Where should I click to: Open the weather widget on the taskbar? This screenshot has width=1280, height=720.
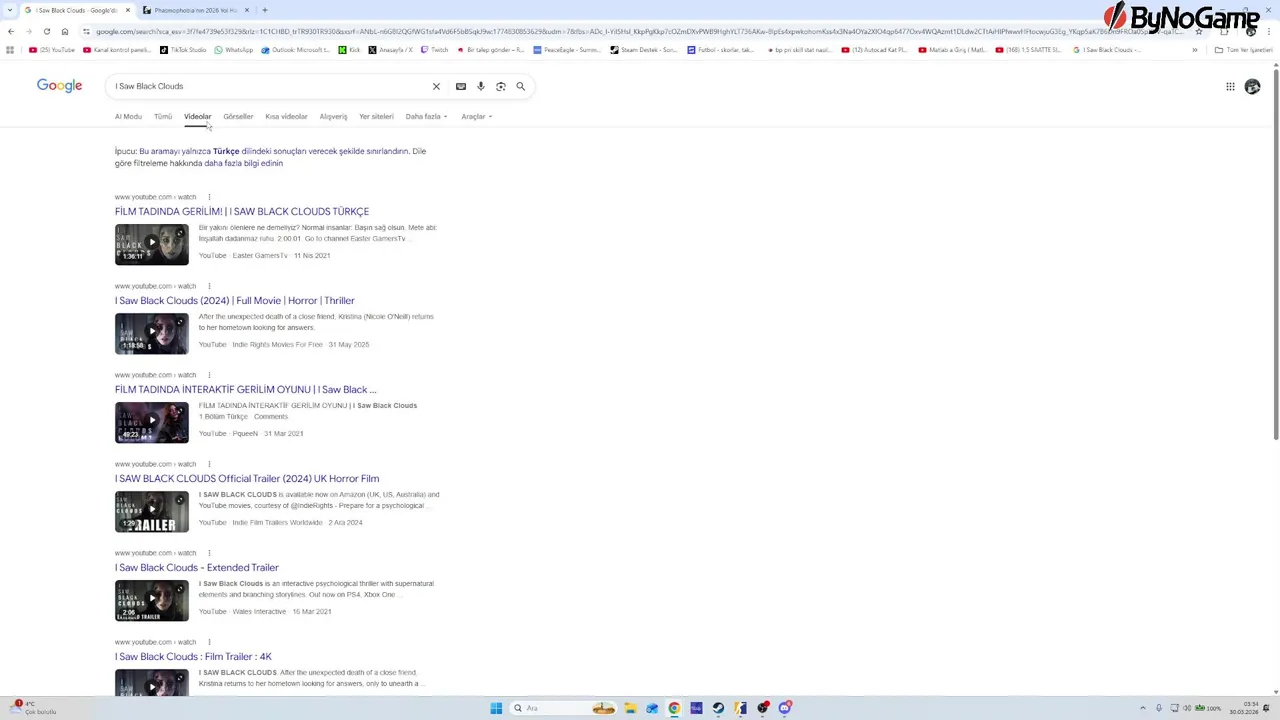pos(35,708)
